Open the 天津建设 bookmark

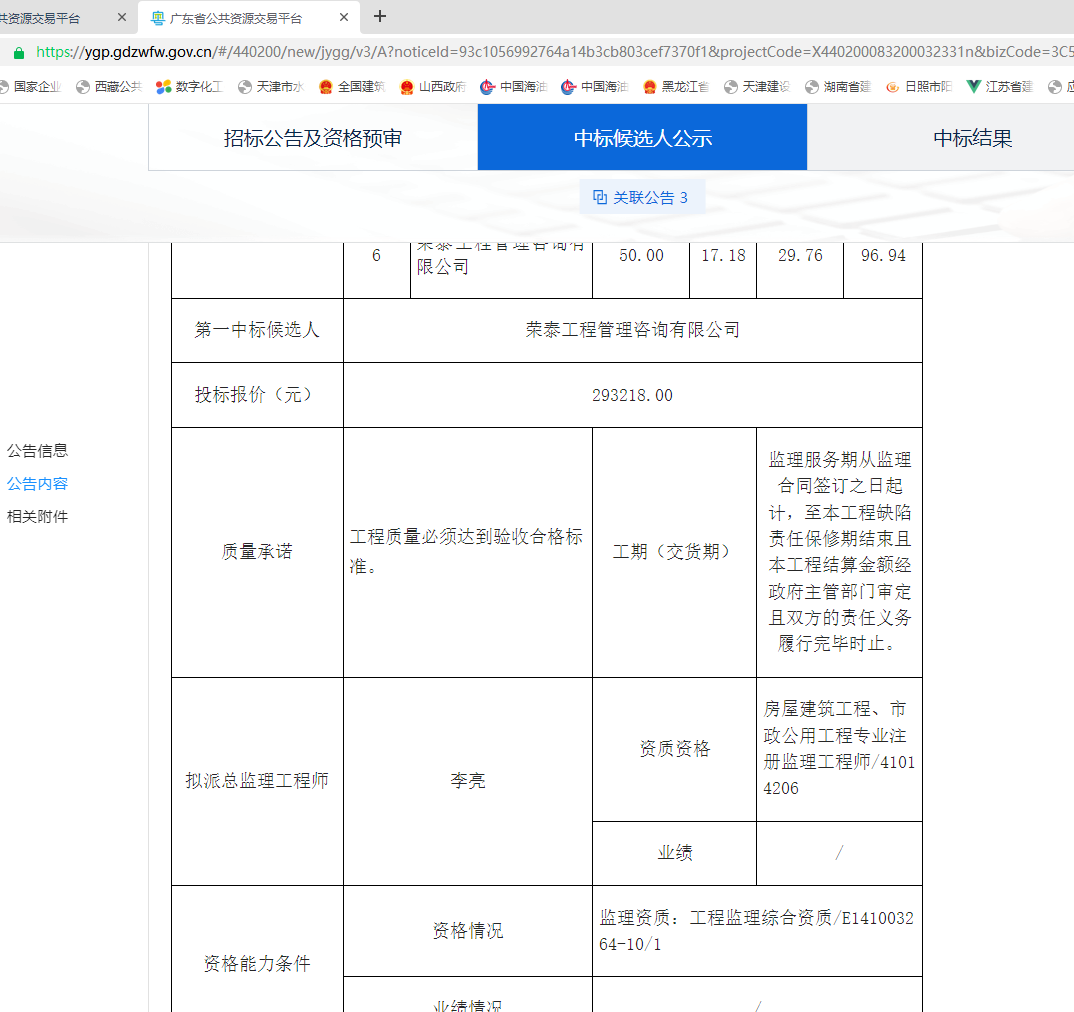click(x=756, y=87)
